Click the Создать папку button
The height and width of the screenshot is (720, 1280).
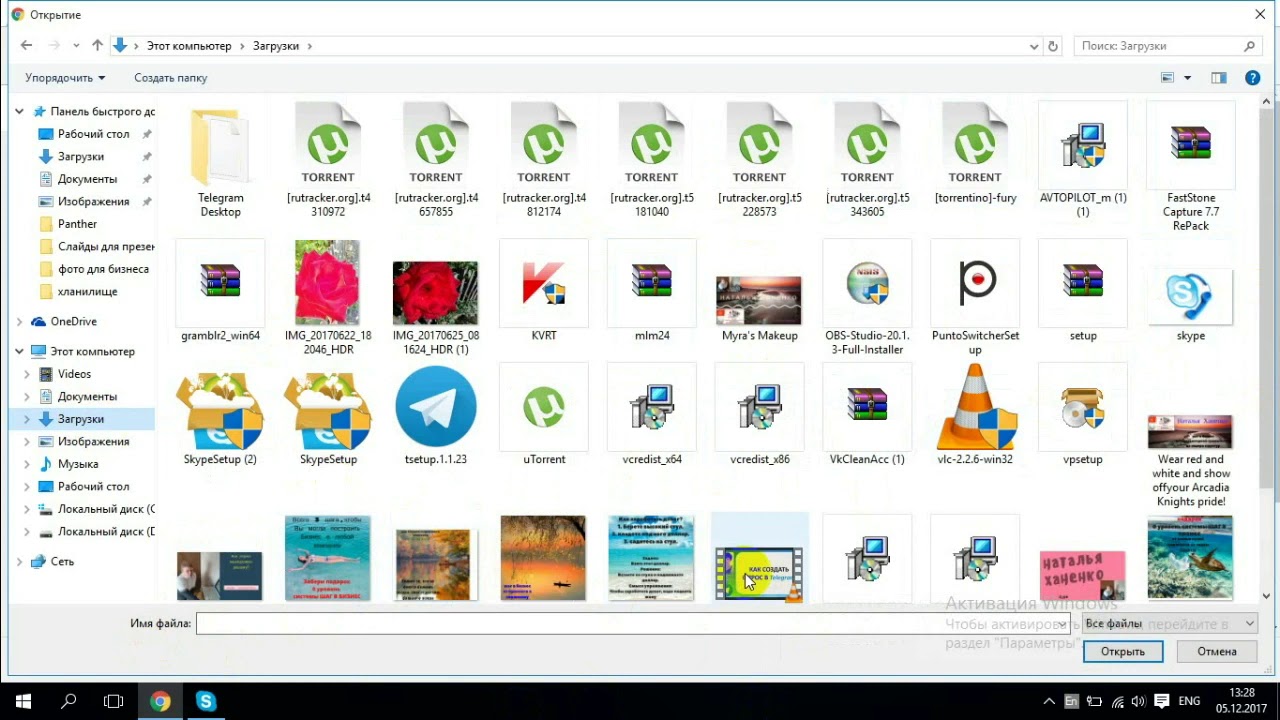point(171,78)
